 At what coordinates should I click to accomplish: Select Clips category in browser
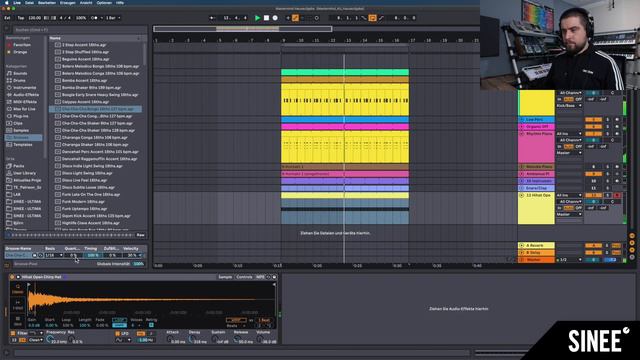[x=18, y=123]
